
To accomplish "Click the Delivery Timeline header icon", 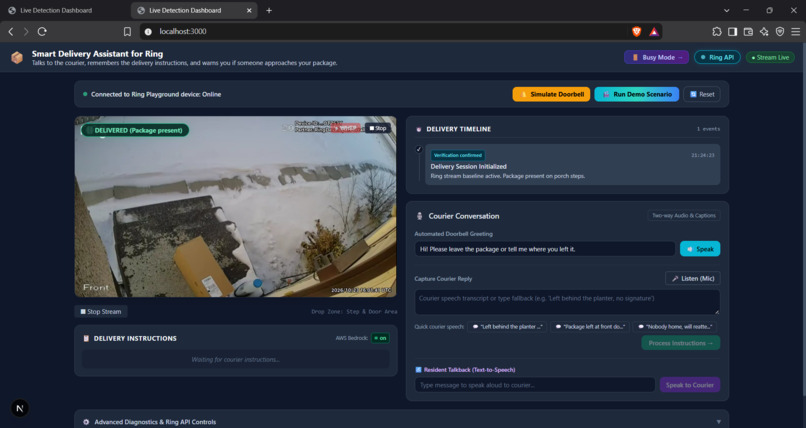I will click(x=418, y=129).
